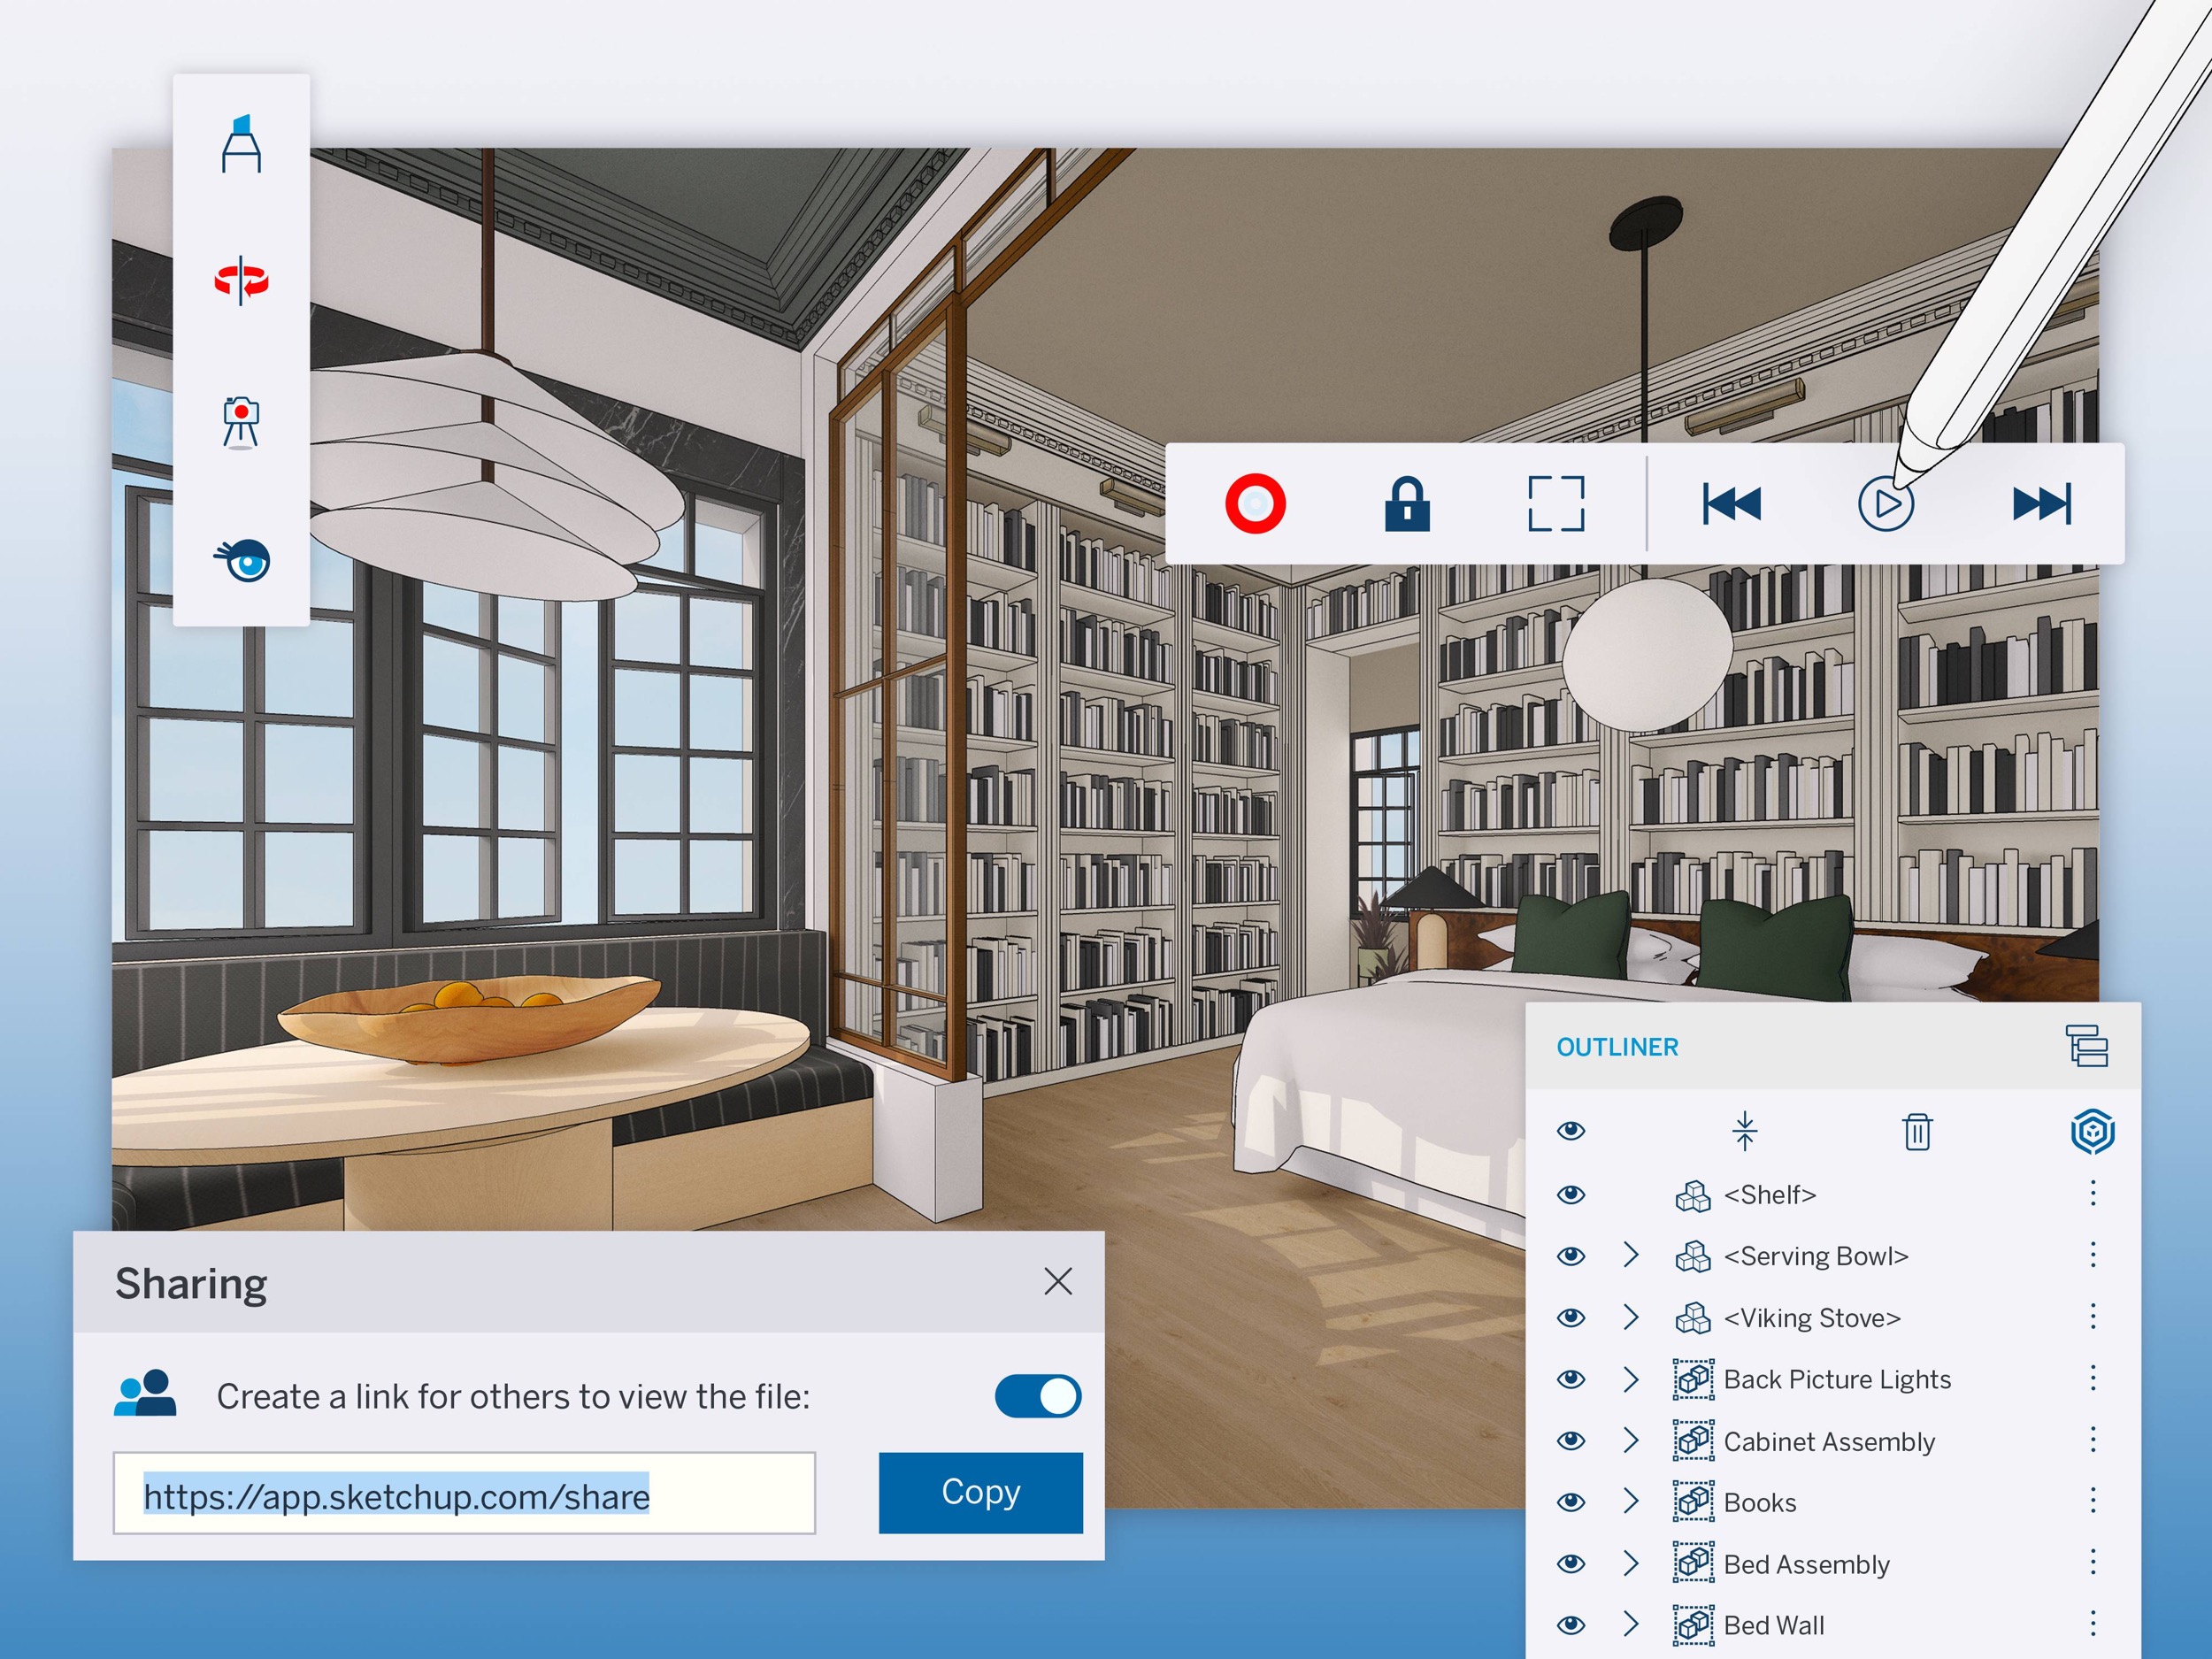Expand the <Serving Bowl> component

click(1631, 1255)
